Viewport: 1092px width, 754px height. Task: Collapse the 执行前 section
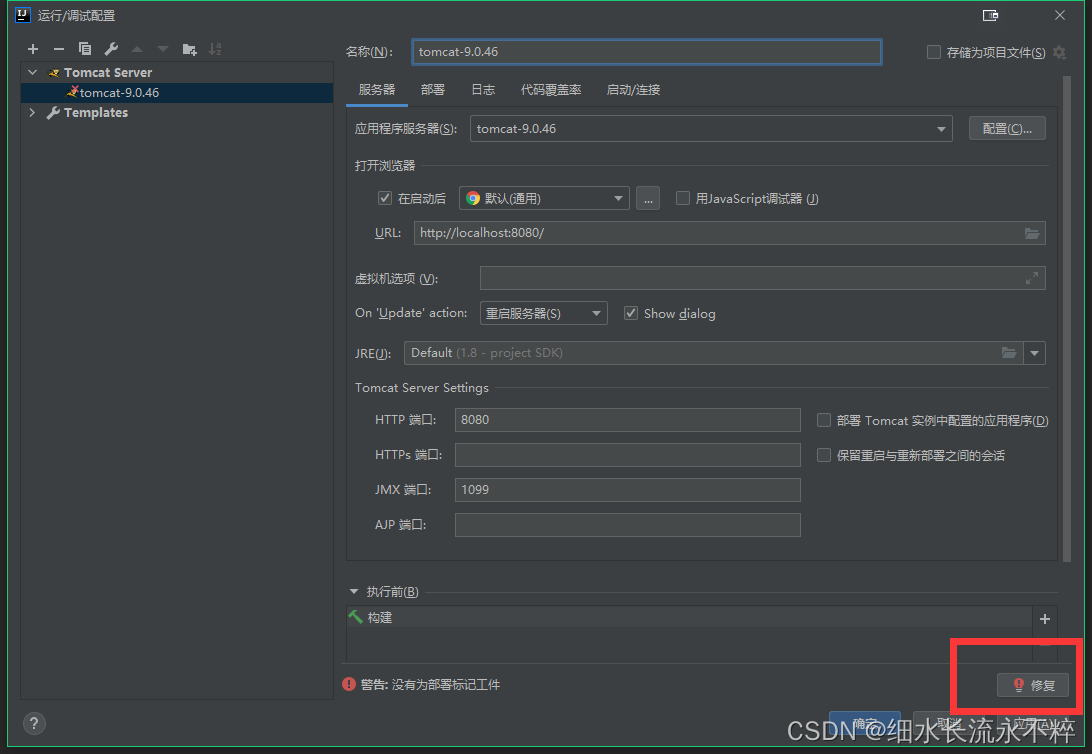click(354, 592)
